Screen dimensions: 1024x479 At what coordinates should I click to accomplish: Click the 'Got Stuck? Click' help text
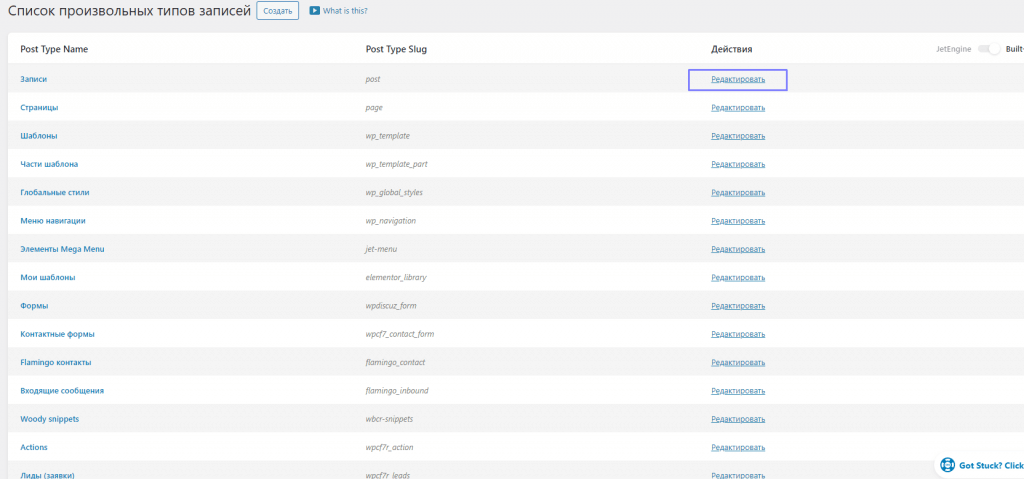click(x=991, y=465)
